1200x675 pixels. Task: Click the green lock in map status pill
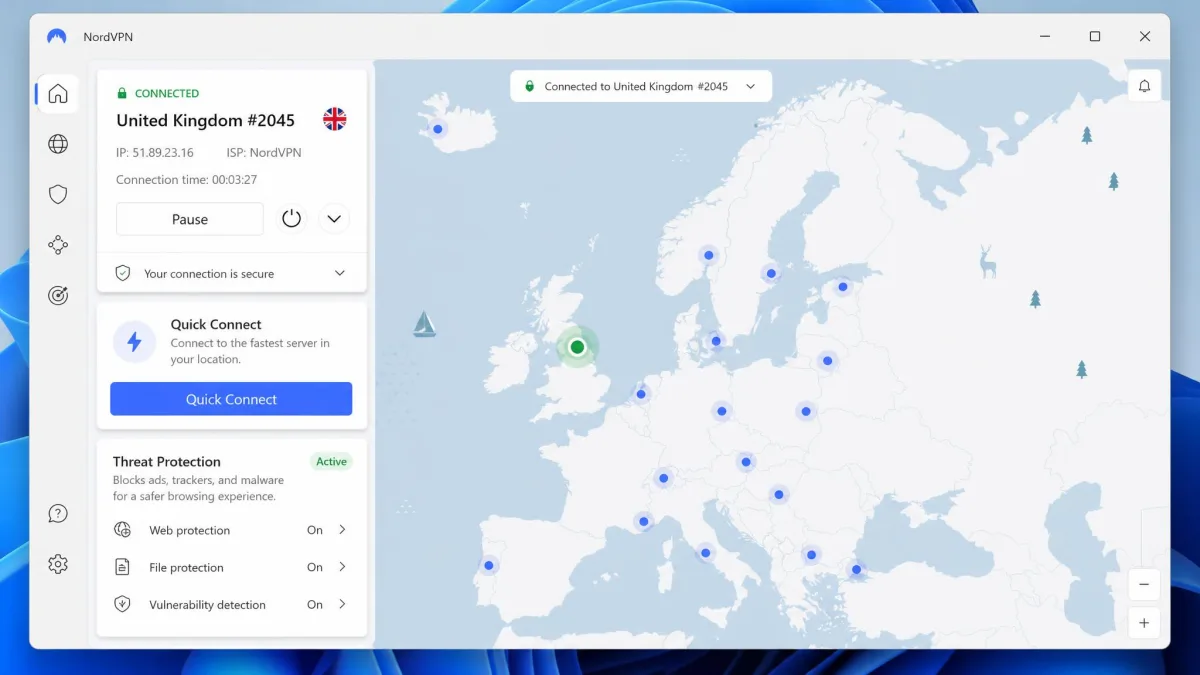coord(529,86)
